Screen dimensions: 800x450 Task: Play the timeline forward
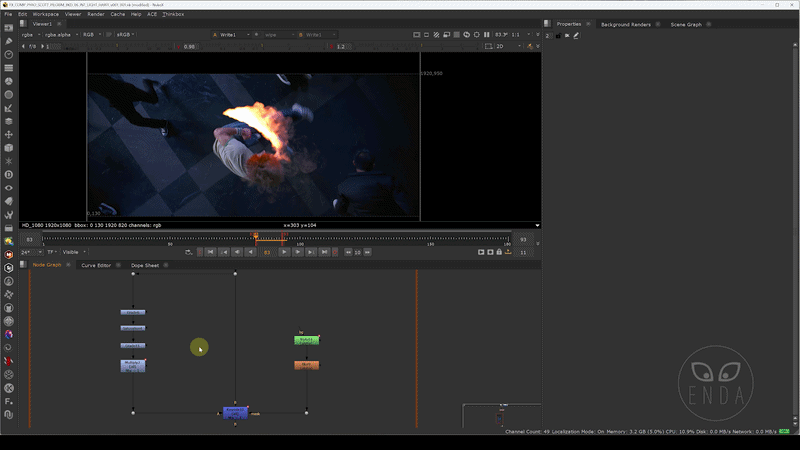[x=284, y=252]
